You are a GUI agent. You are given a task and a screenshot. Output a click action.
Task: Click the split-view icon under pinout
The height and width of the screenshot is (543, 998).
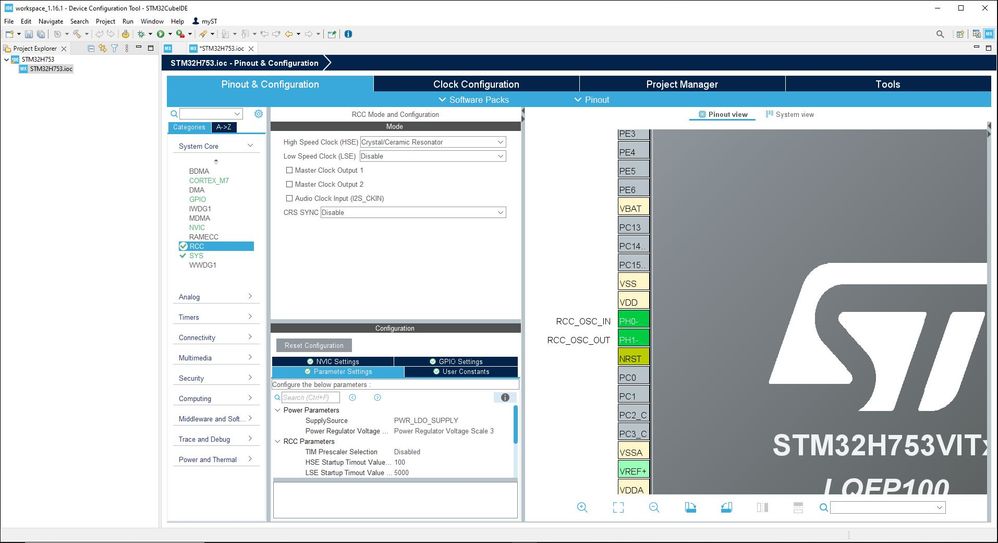point(763,507)
